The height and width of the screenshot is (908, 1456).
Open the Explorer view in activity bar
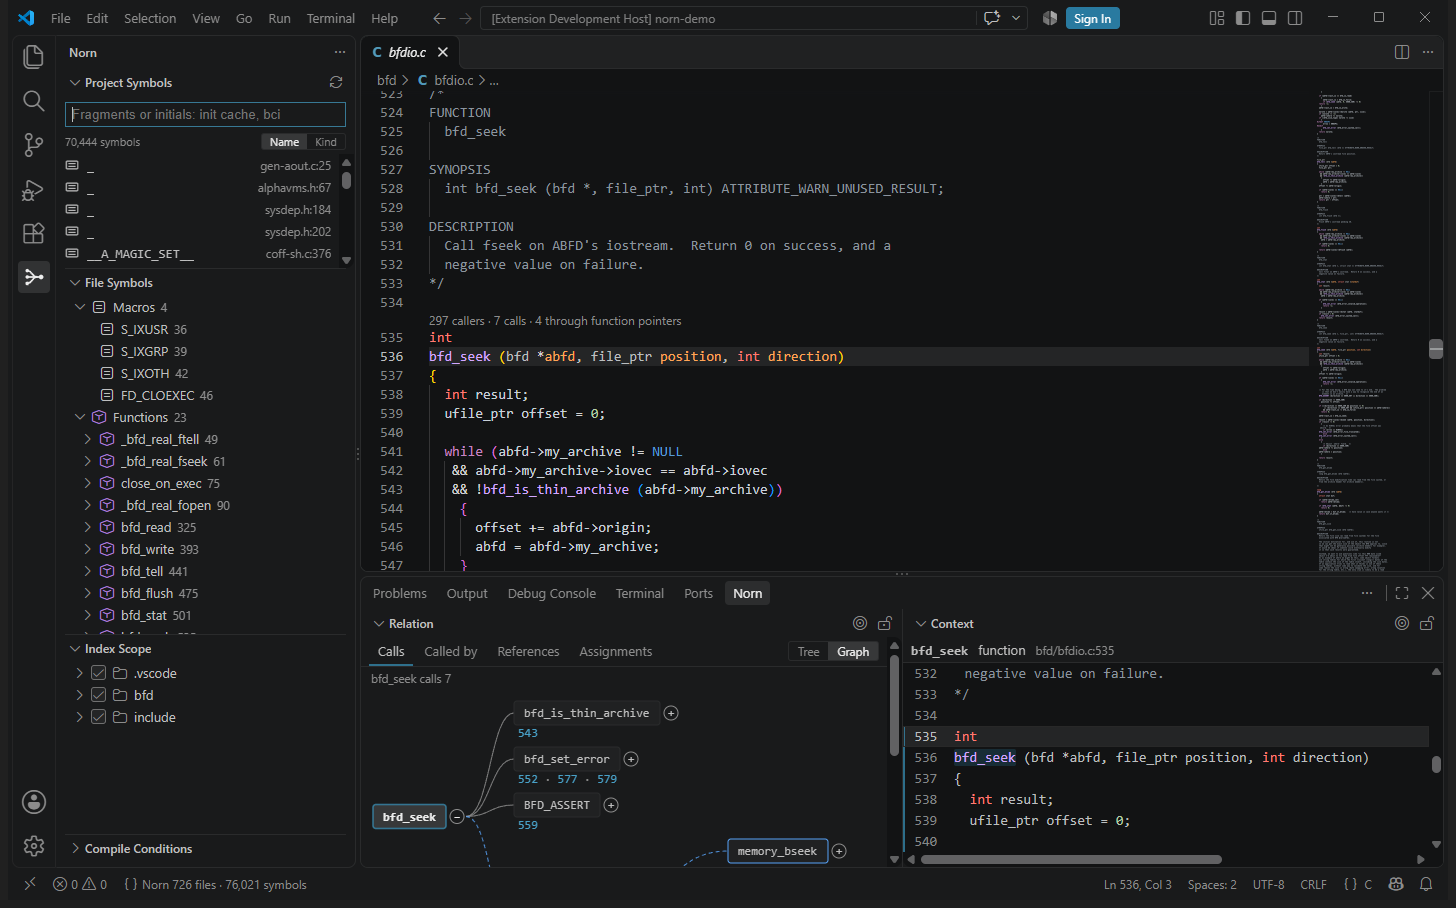coord(33,57)
